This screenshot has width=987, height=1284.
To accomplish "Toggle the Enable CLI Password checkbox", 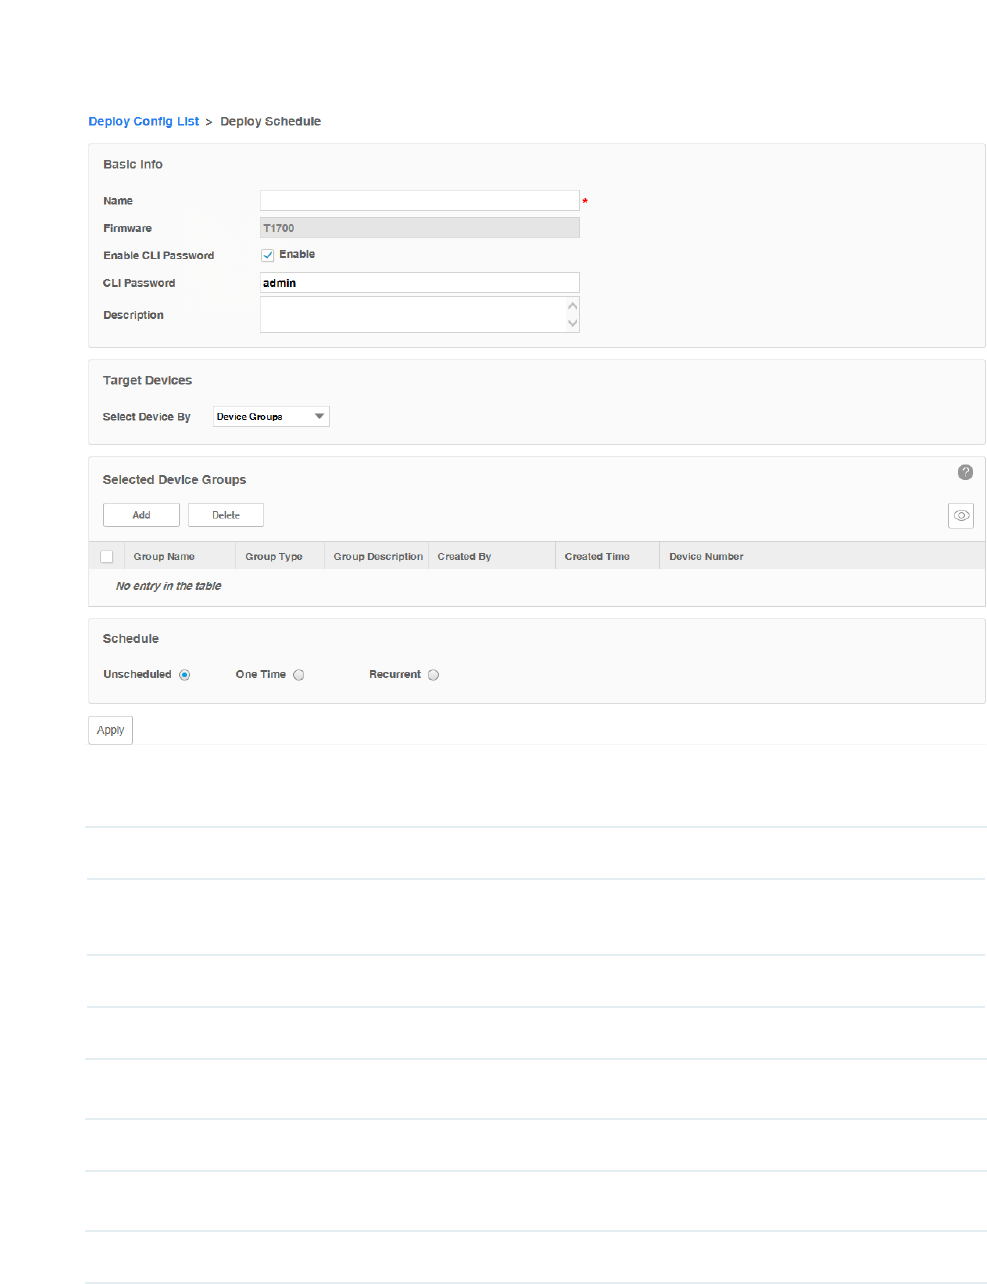I will point(268,255).
